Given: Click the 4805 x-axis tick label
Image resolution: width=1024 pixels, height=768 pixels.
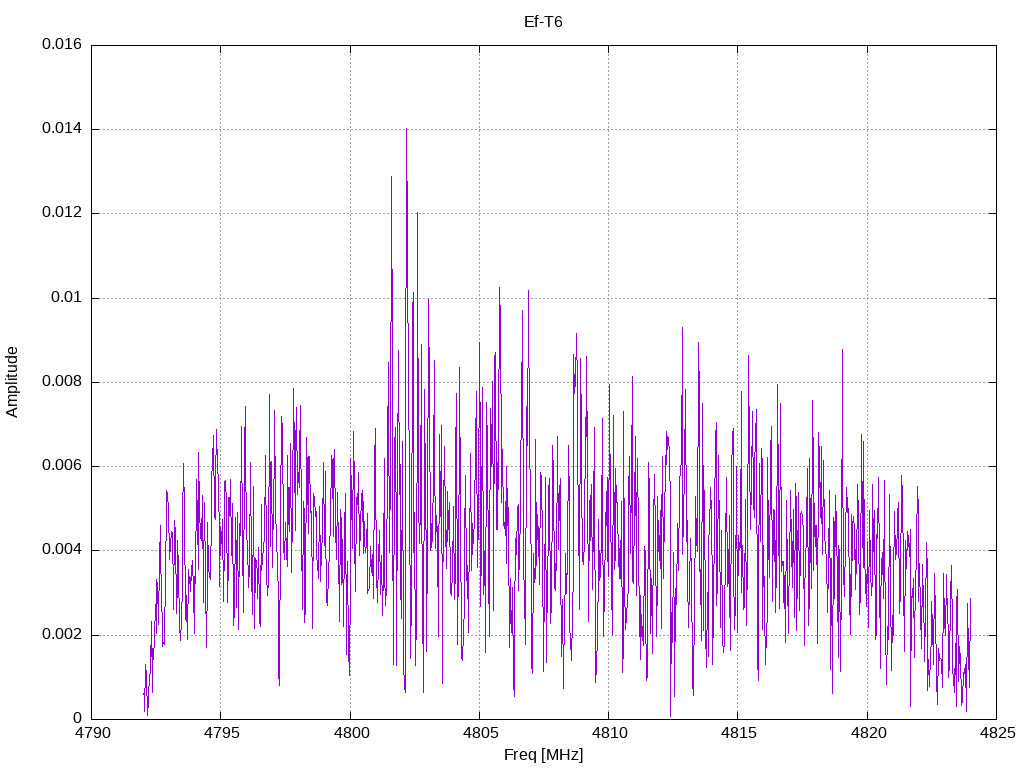Looking at the screenshot, I should pos(480,733).
